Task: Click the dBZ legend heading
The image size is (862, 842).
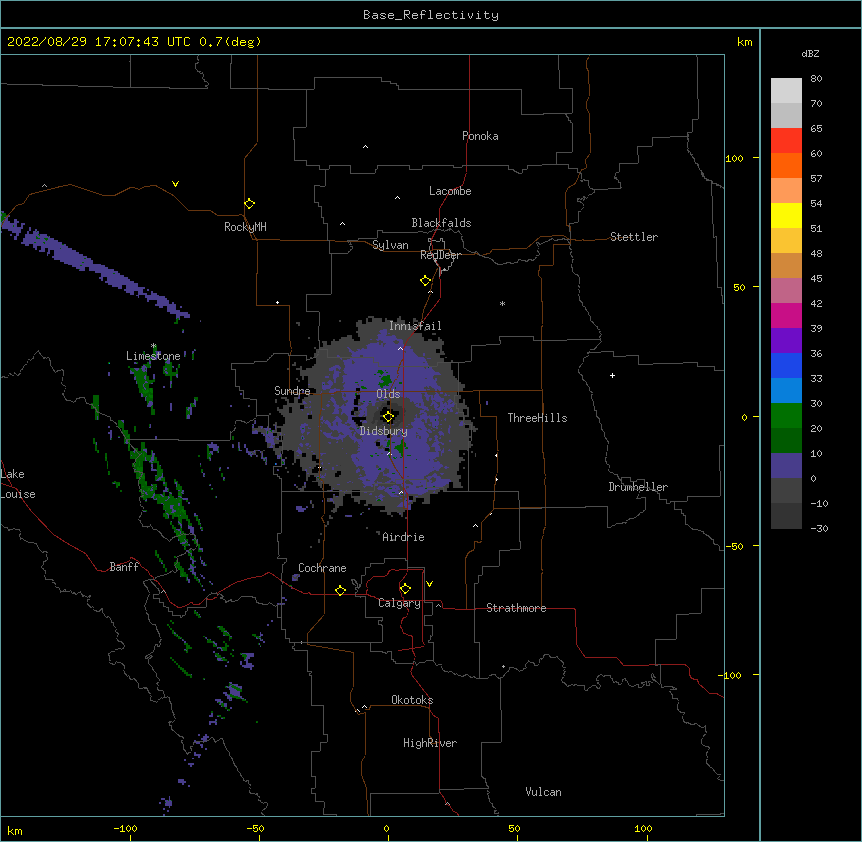Action: point(810,53)
